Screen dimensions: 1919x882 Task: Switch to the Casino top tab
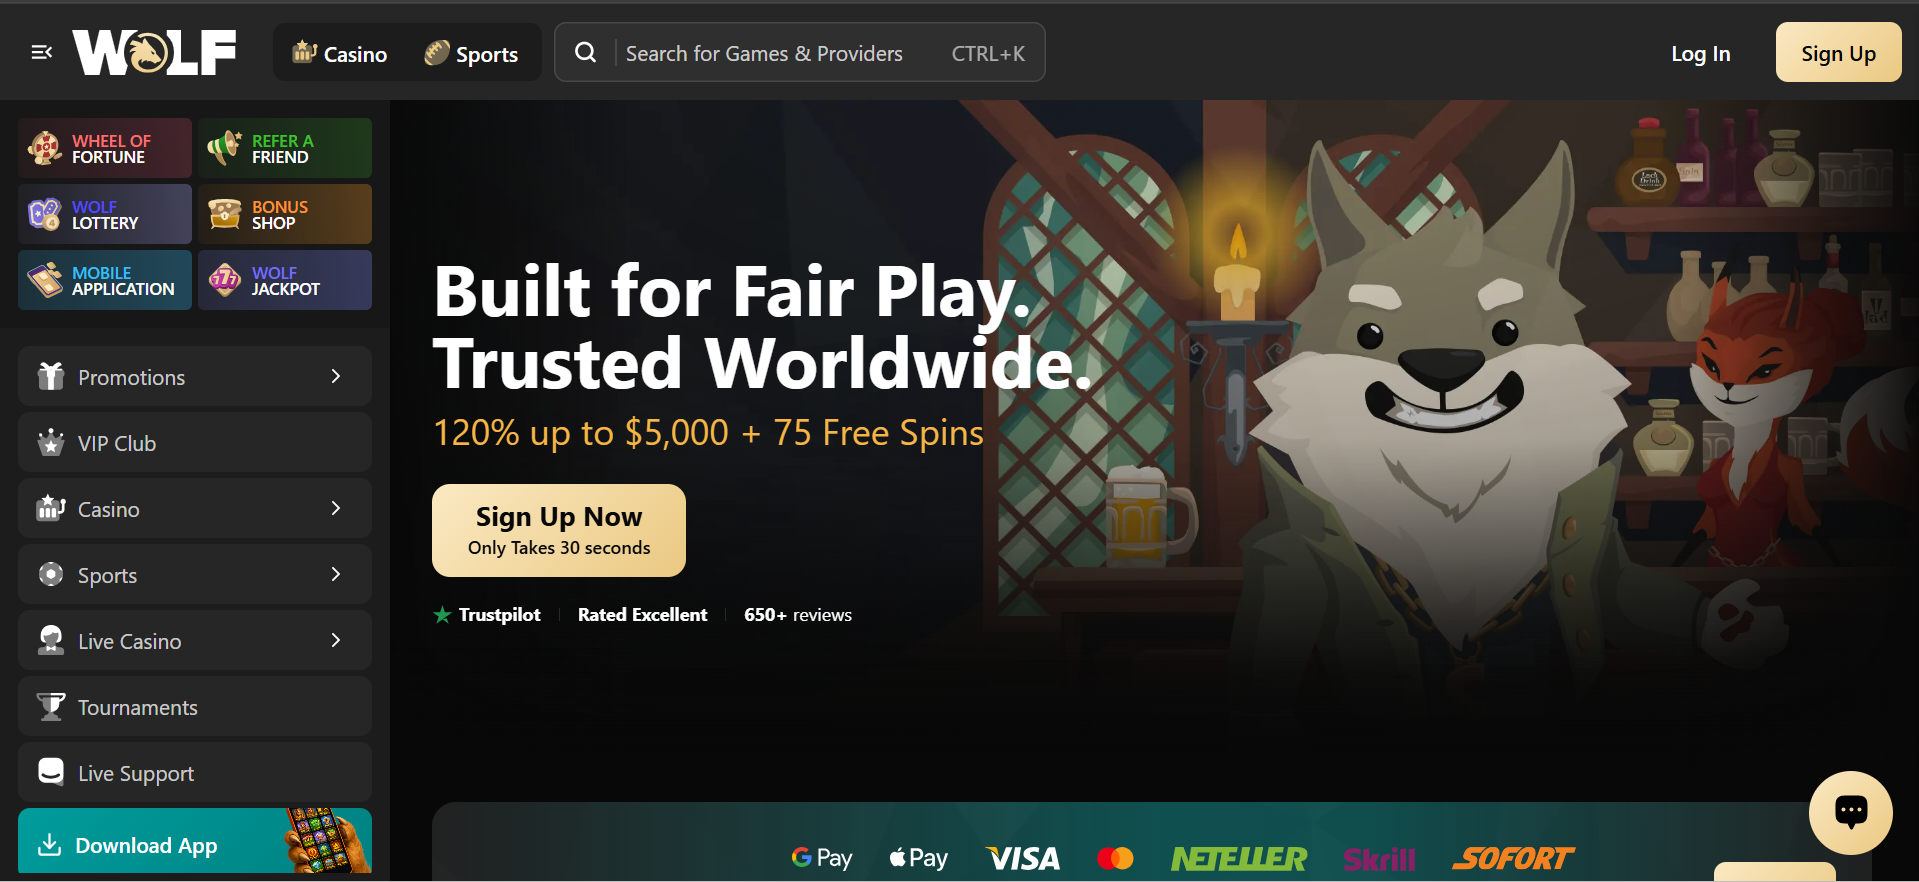(339, 53)
